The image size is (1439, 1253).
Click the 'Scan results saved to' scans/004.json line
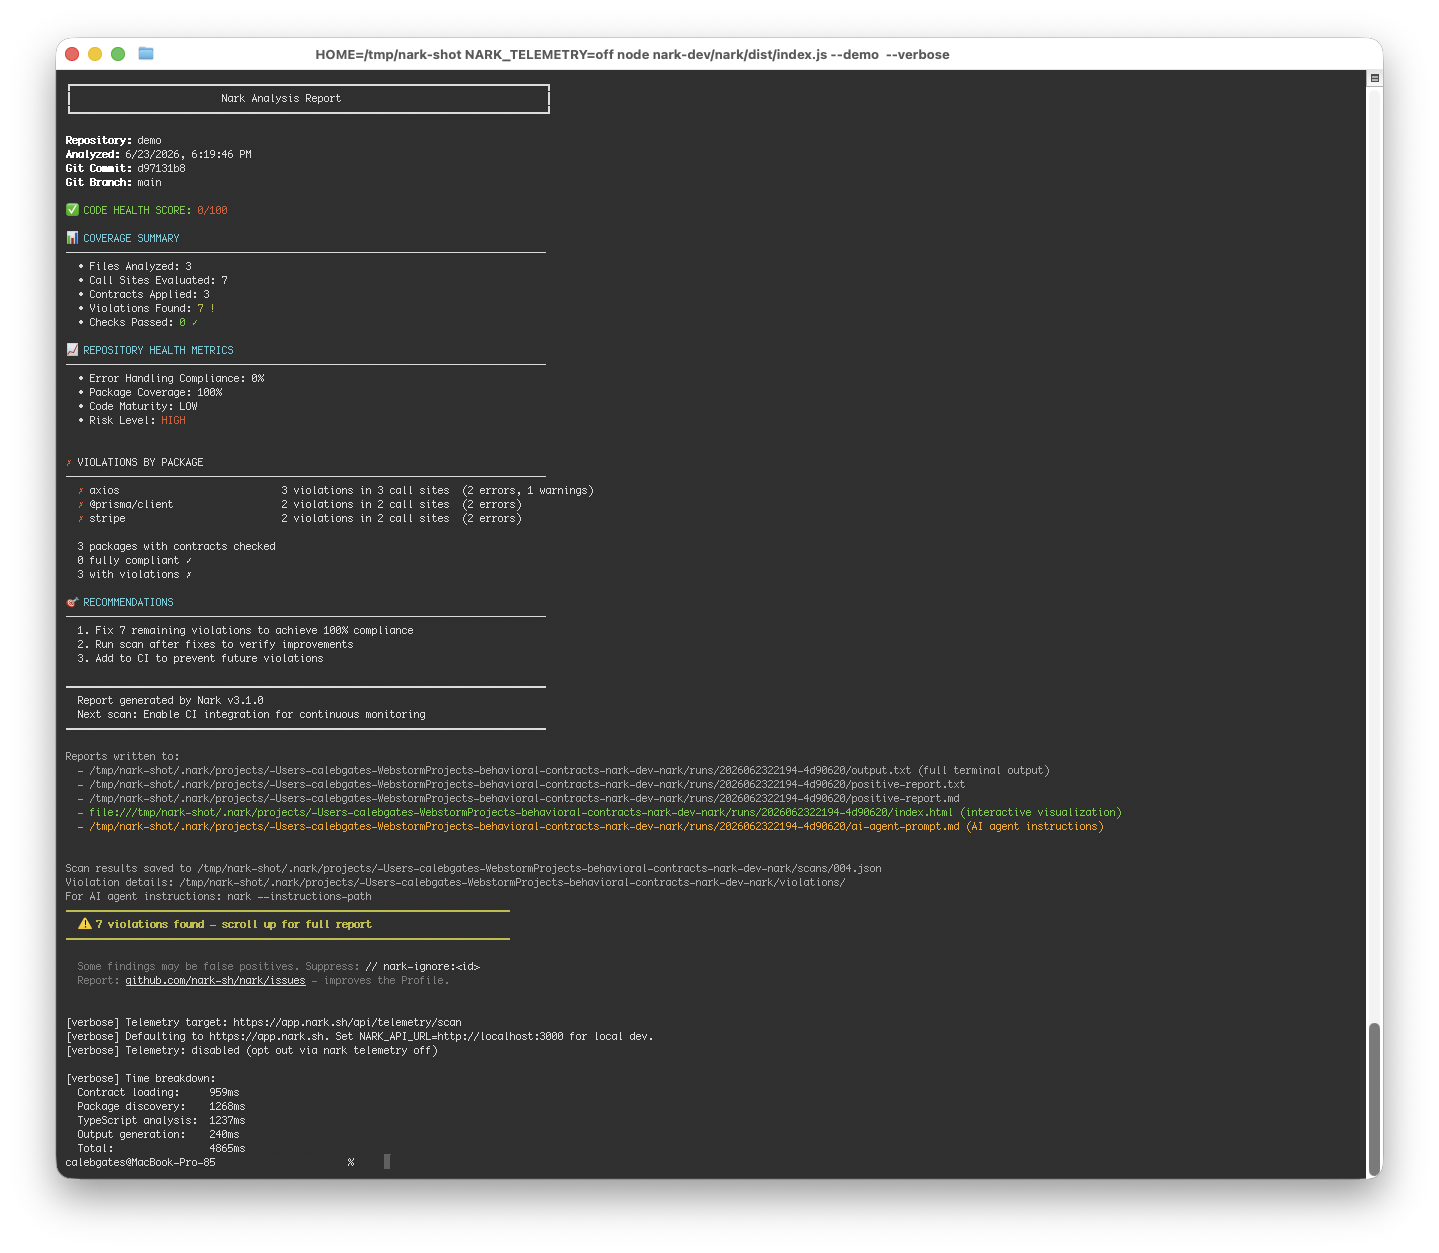pyautogui.click(x=473, y=869)
